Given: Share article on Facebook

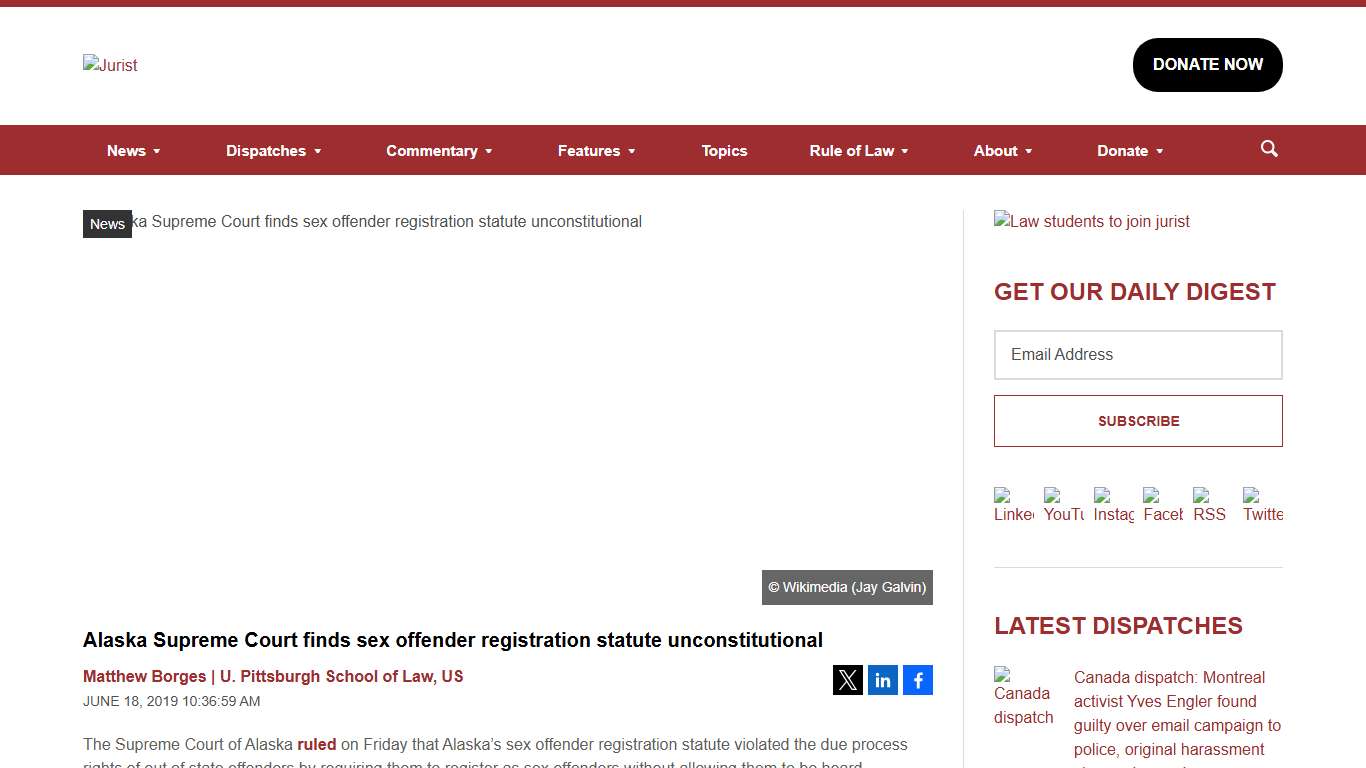Looking at the screenshot, I should click(917, 680).
